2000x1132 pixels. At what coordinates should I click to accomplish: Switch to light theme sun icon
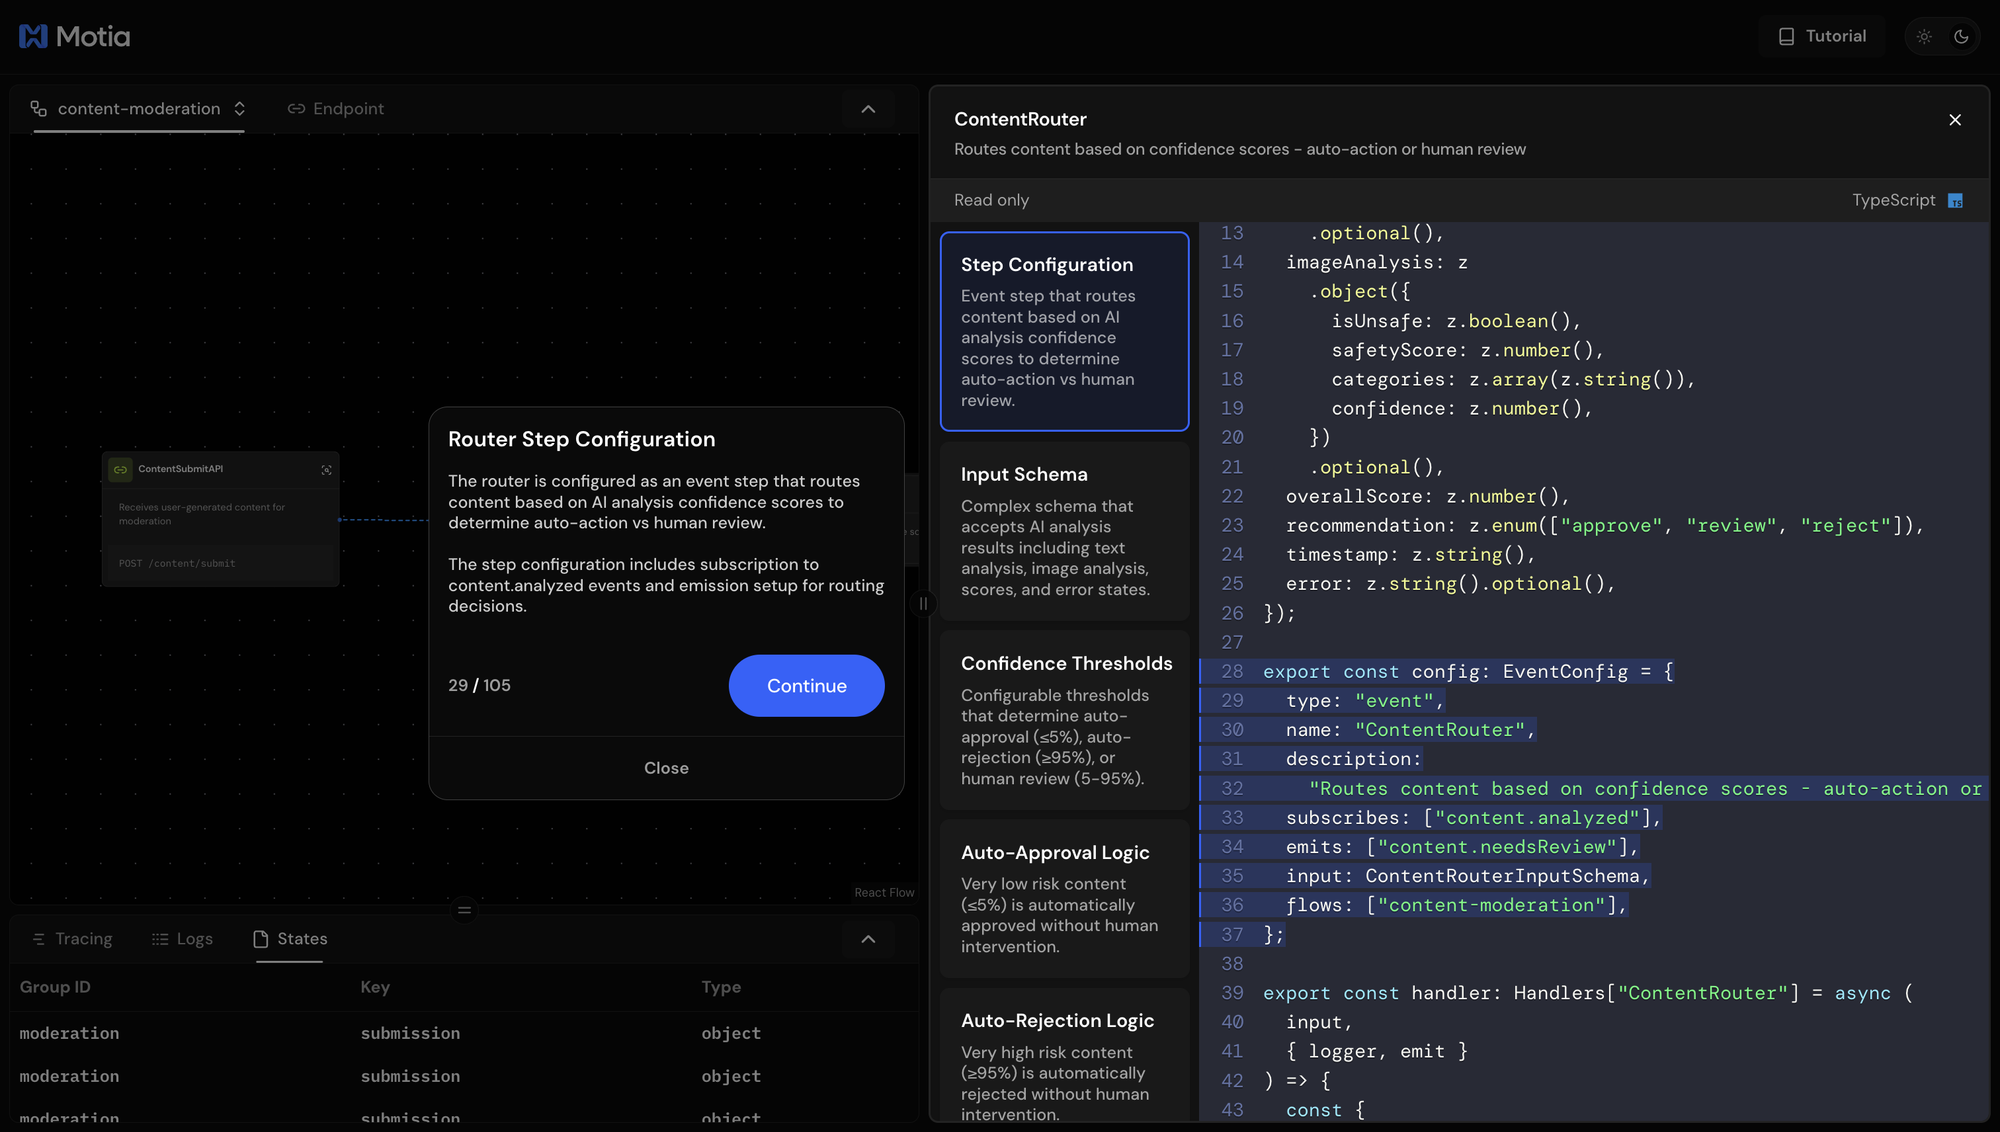[1924, 37]
